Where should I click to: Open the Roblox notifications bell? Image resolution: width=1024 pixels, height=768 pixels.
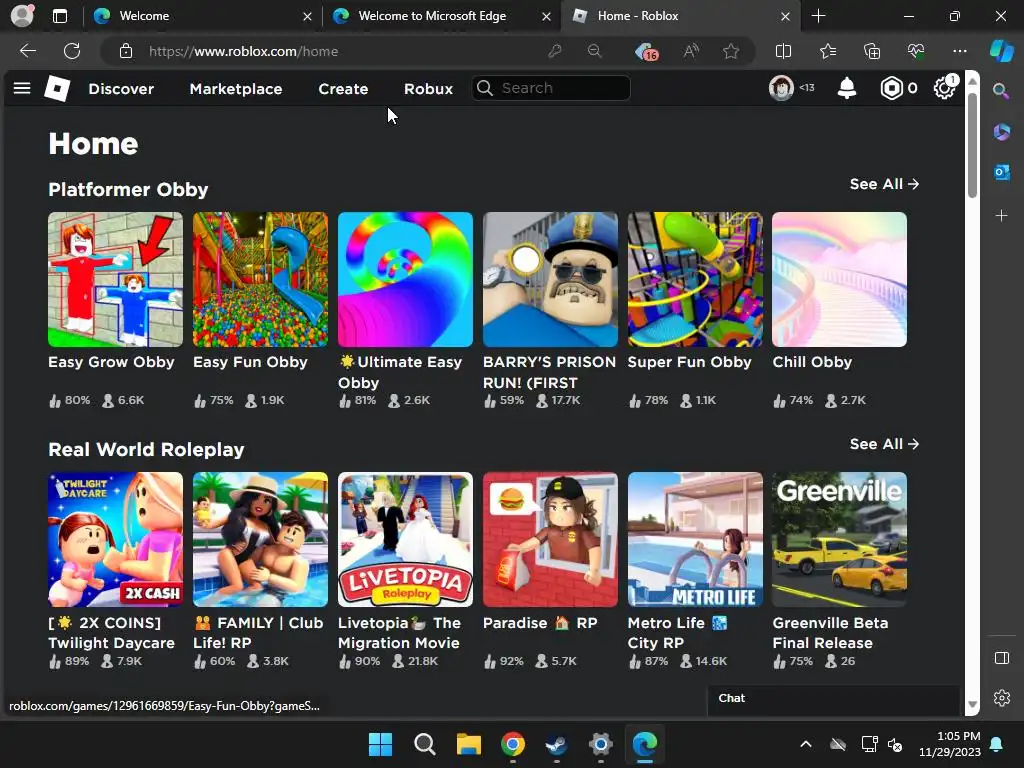[846, 88]
